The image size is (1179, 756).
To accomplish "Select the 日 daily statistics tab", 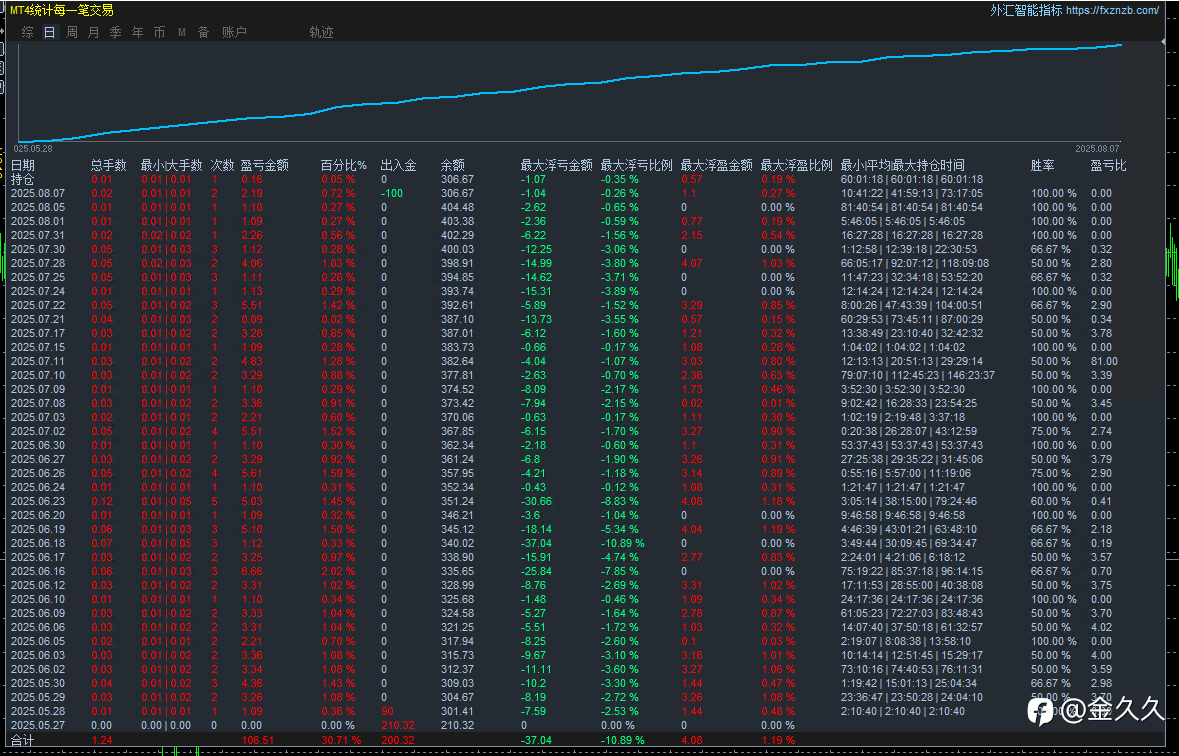I will pos(49,32).
